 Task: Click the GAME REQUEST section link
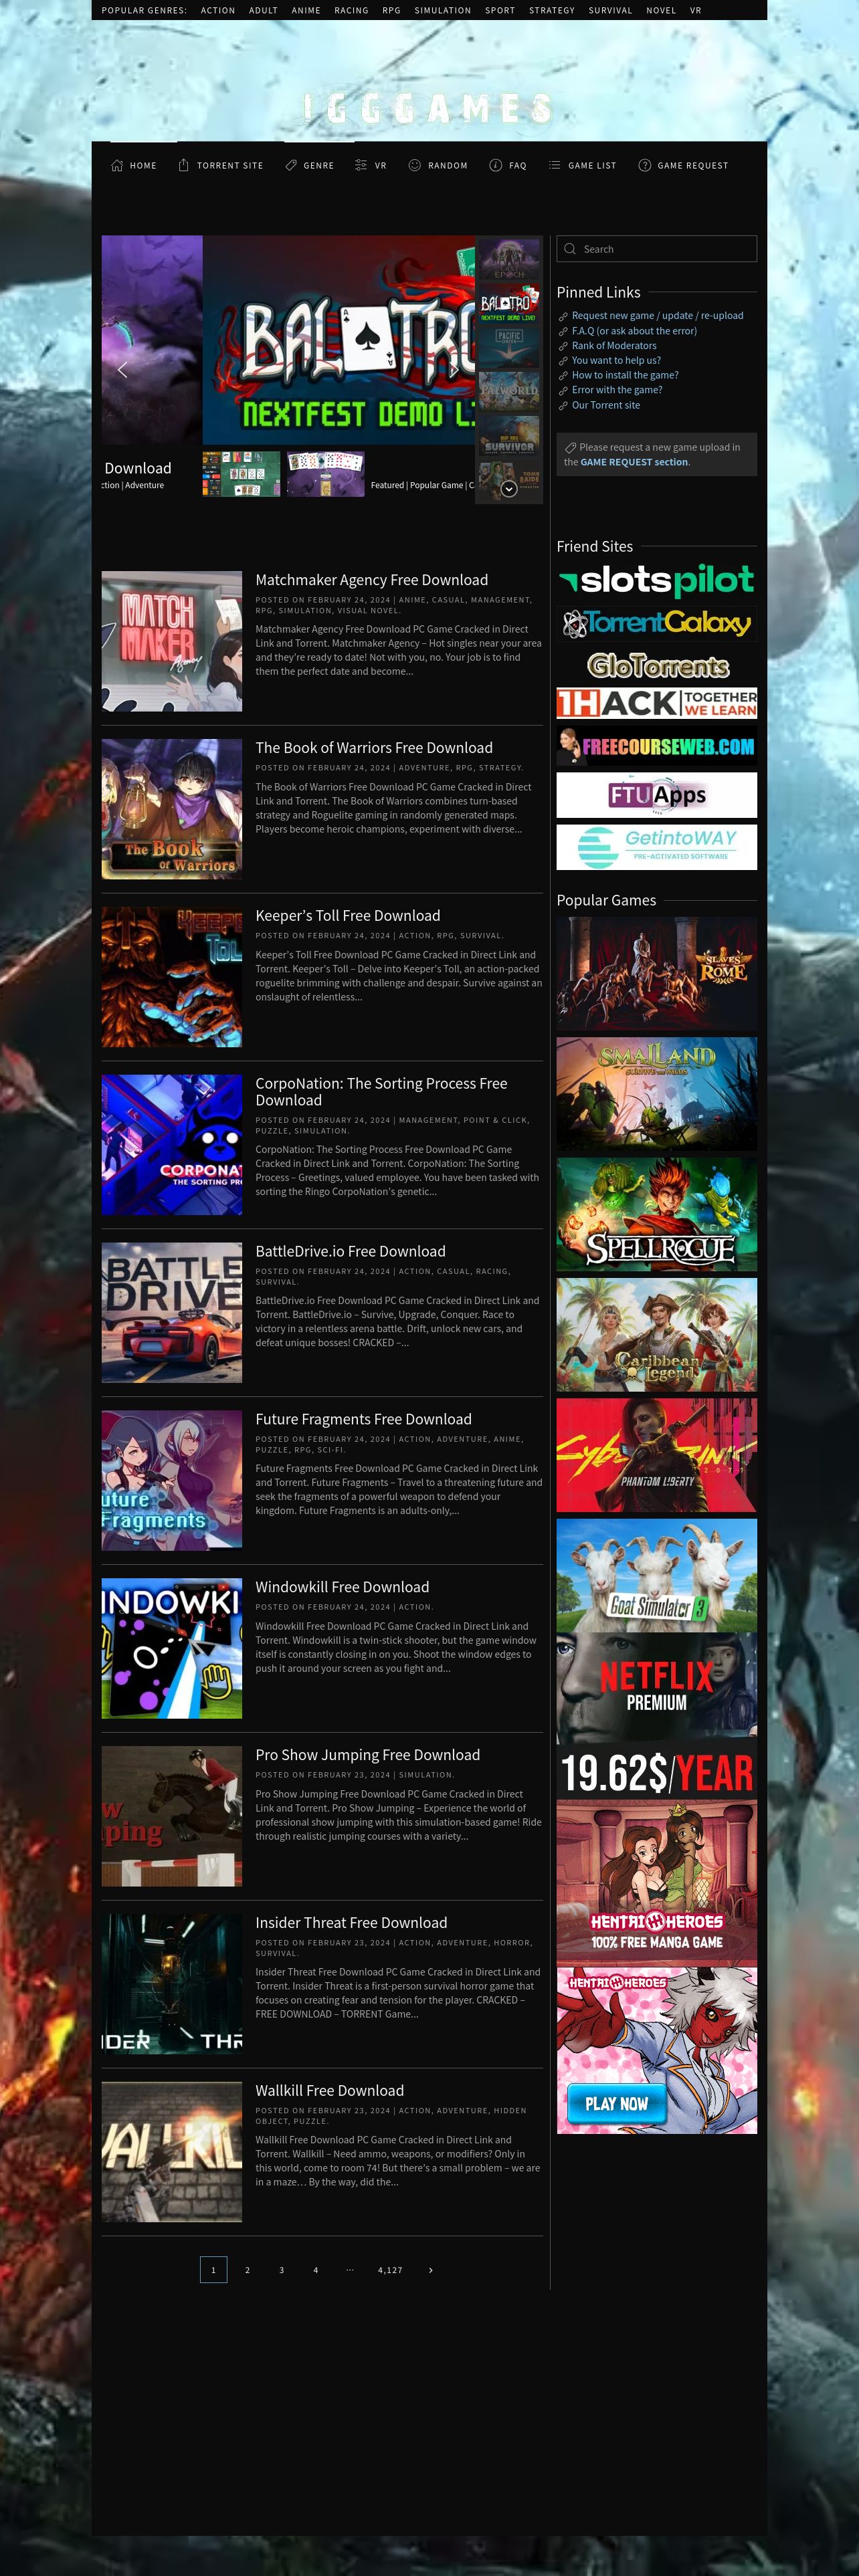pos(634,462)
